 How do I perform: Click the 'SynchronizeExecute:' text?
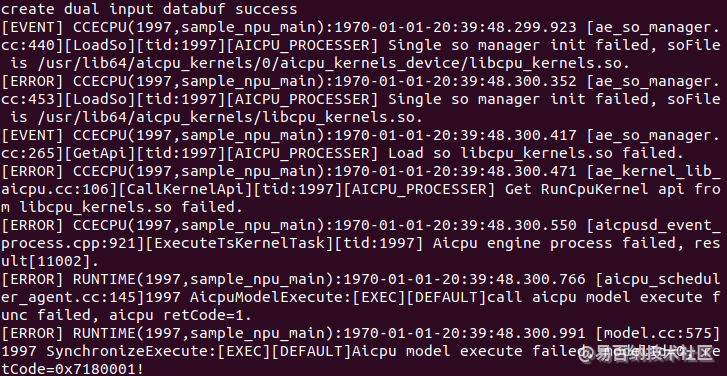pos(131,351)
